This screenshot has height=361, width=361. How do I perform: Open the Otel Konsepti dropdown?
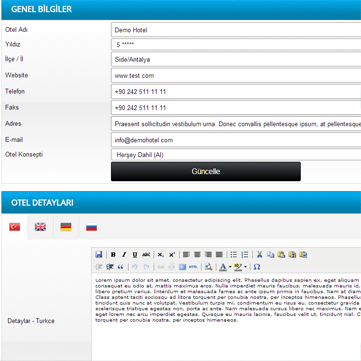(236, 155)
